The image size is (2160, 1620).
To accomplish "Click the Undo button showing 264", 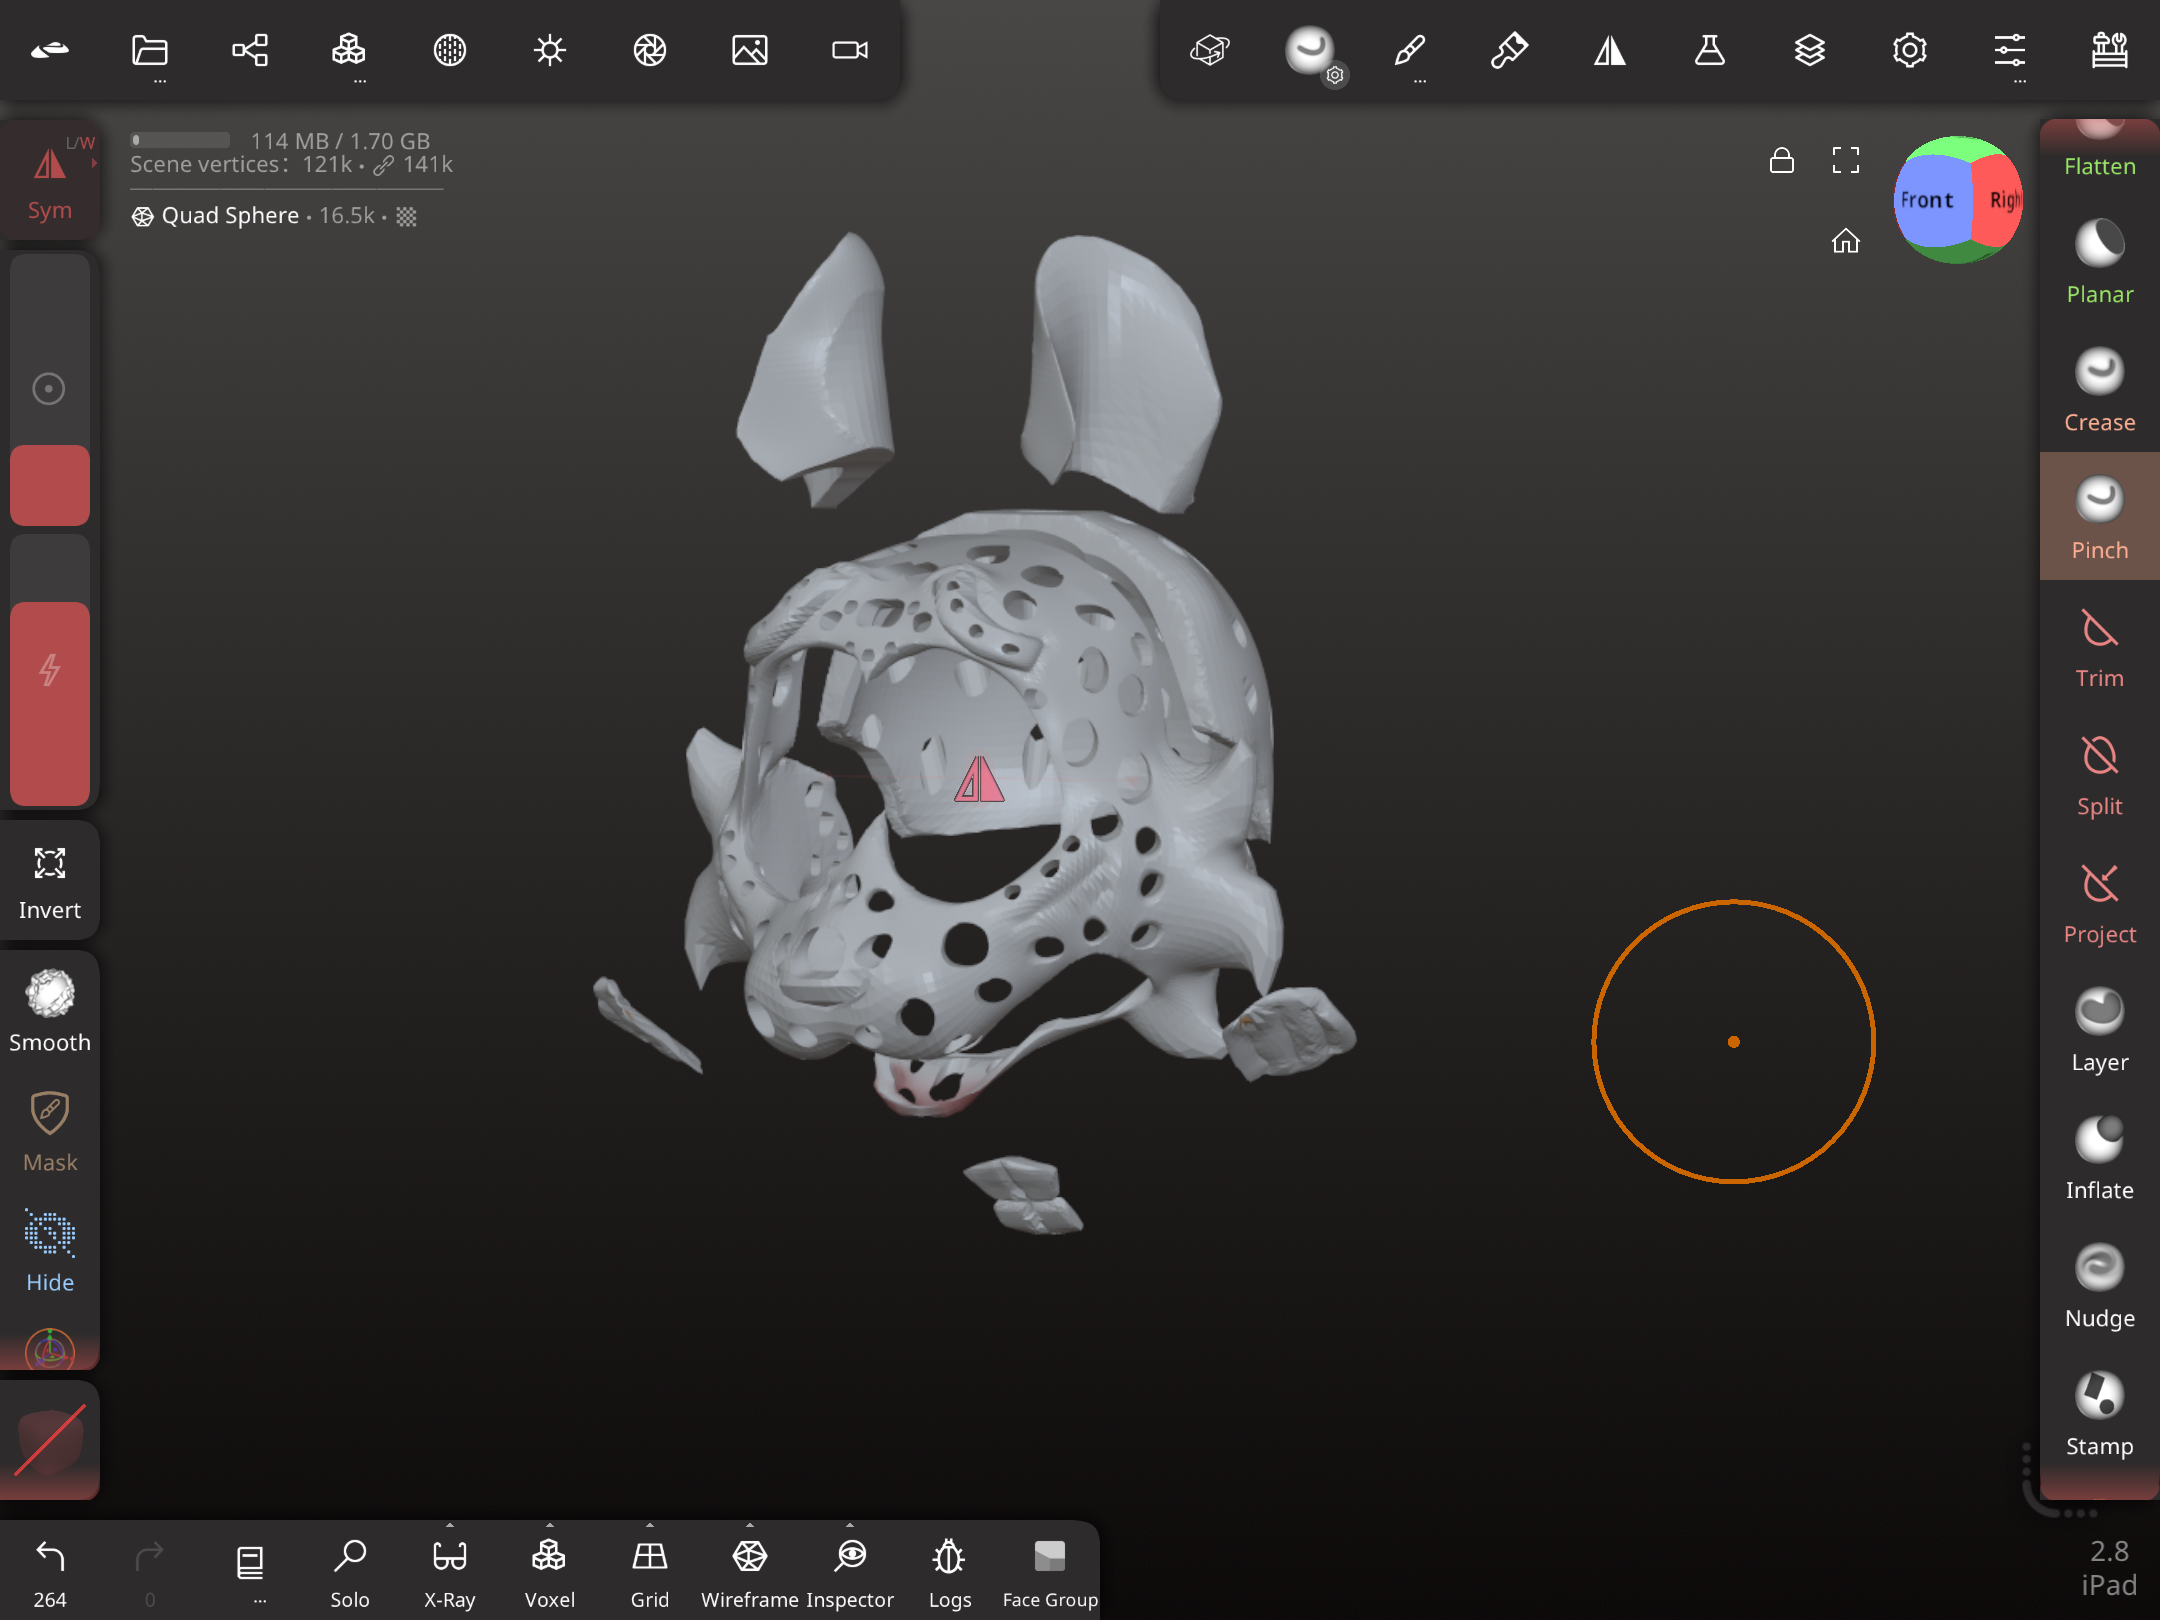I will click(x=50, y=1570).
